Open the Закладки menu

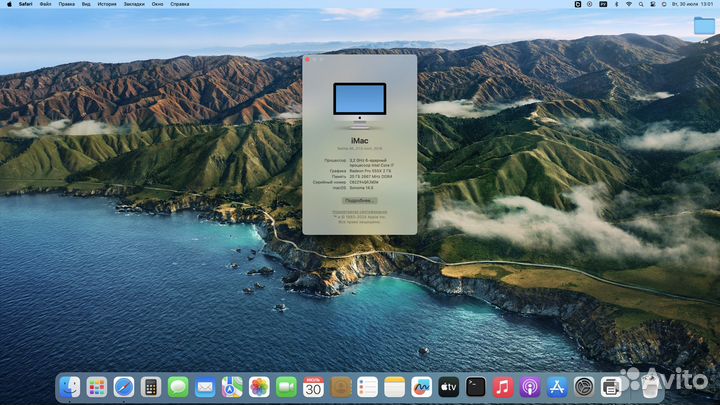(x=134, y=4)
